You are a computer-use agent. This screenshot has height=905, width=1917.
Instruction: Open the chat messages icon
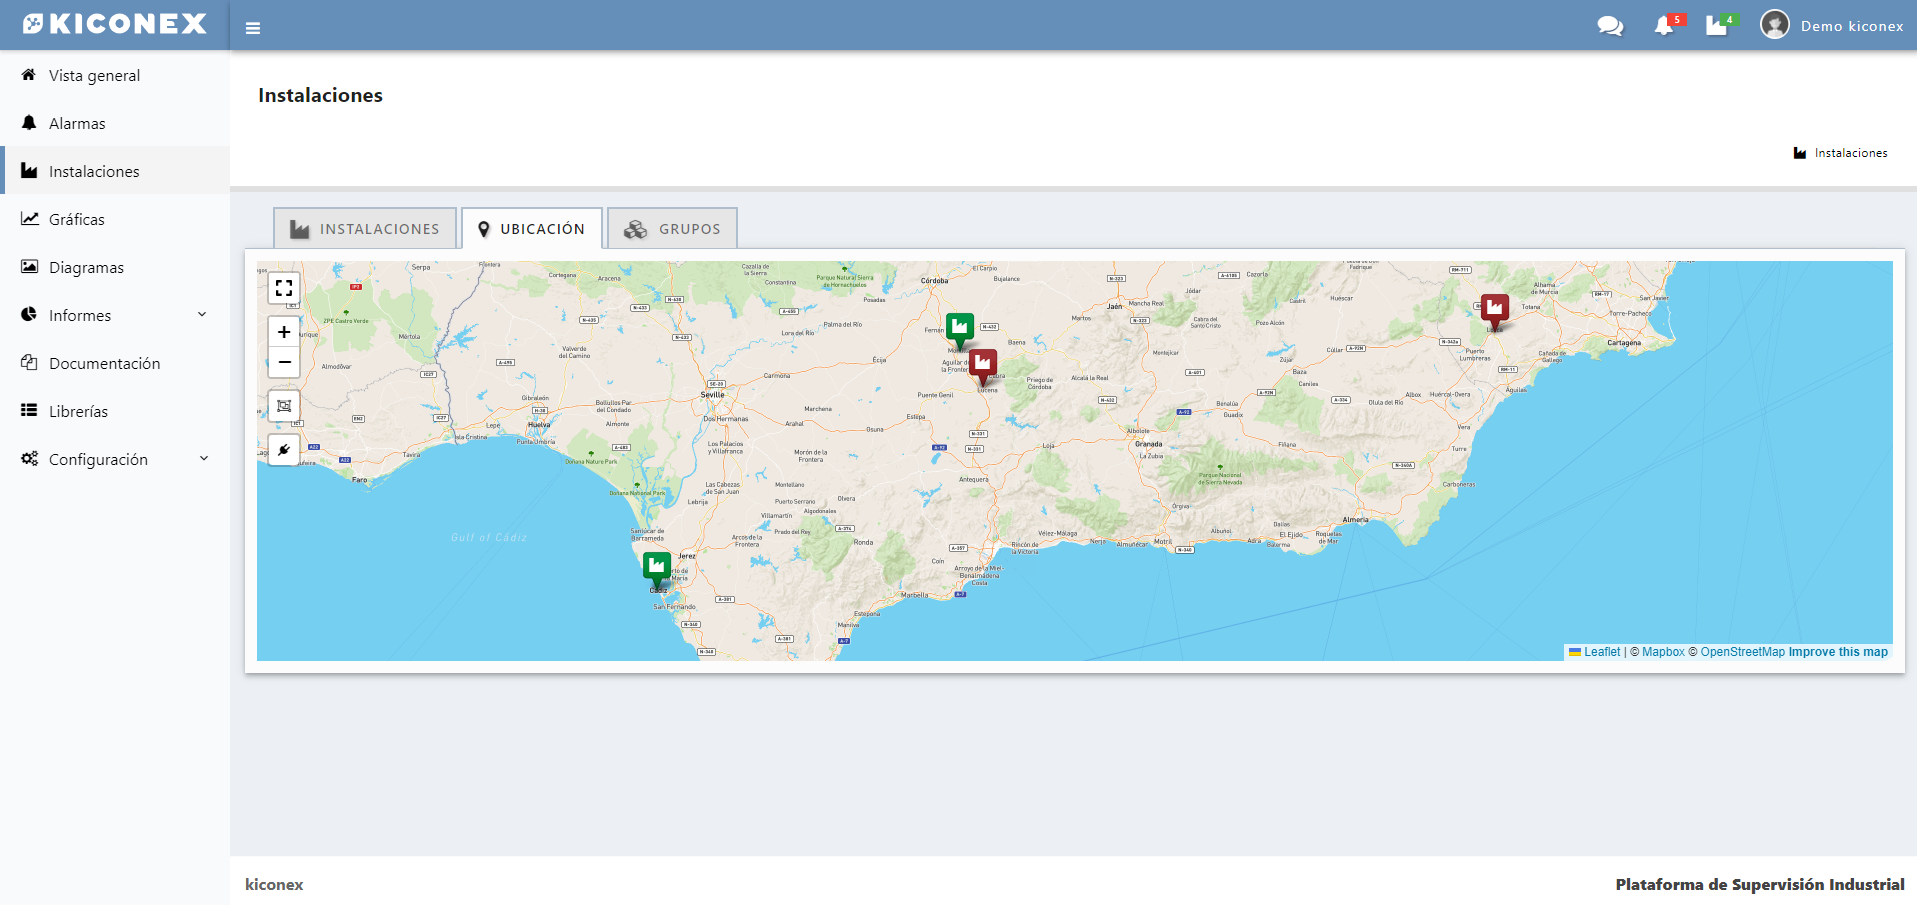coord(1609,26)
